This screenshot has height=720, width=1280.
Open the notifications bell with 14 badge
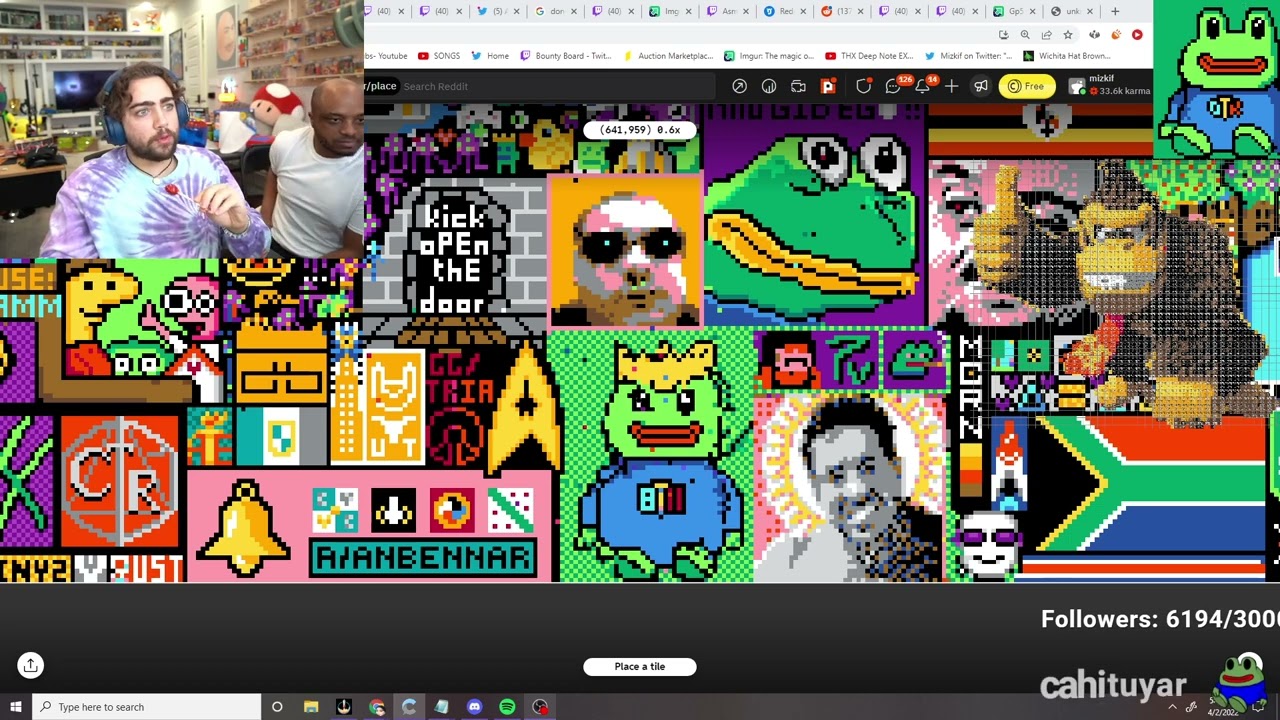[x=923, y=86]
